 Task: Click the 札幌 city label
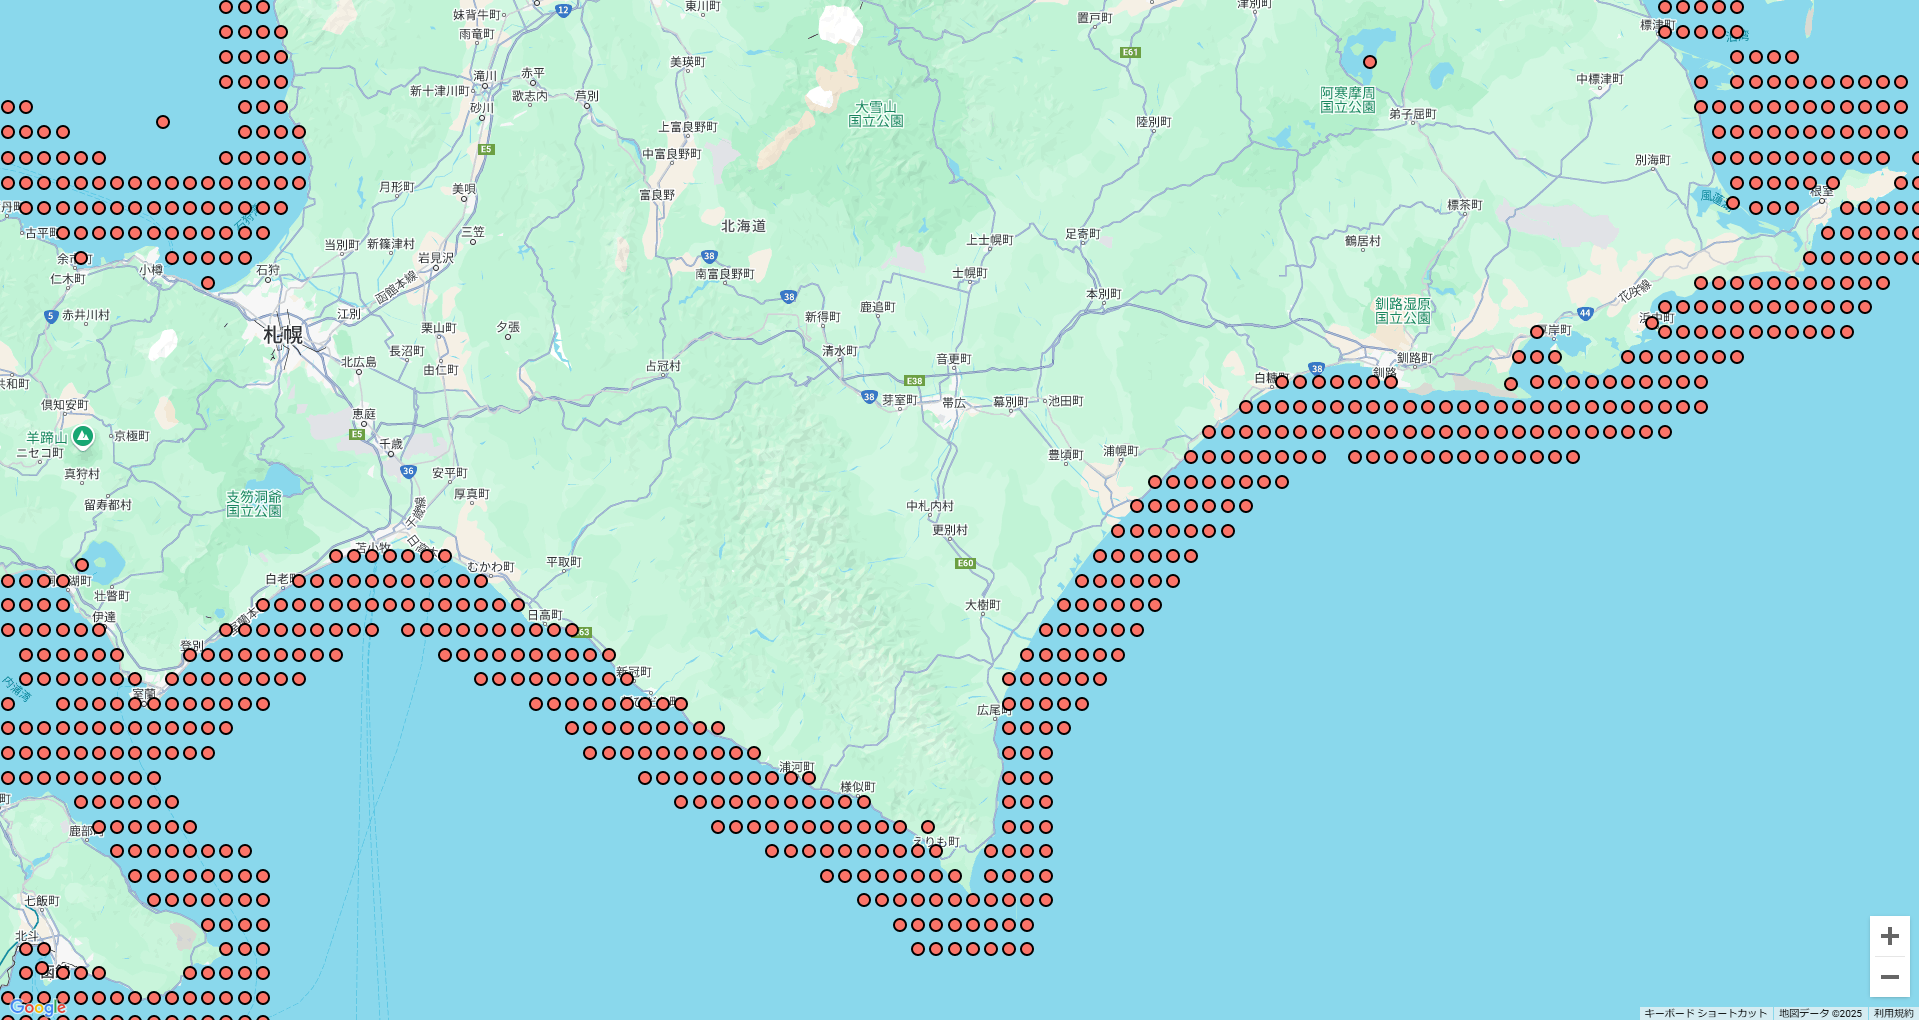click(283, 335)
